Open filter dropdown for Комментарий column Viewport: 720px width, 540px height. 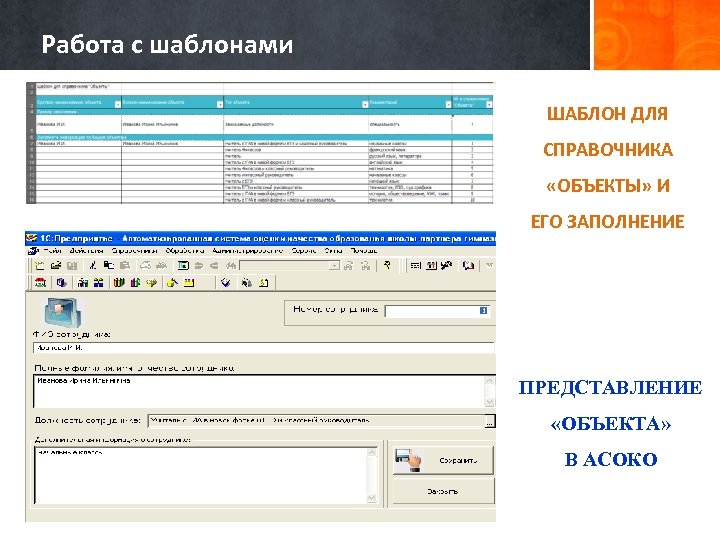[x=448, y=105]
